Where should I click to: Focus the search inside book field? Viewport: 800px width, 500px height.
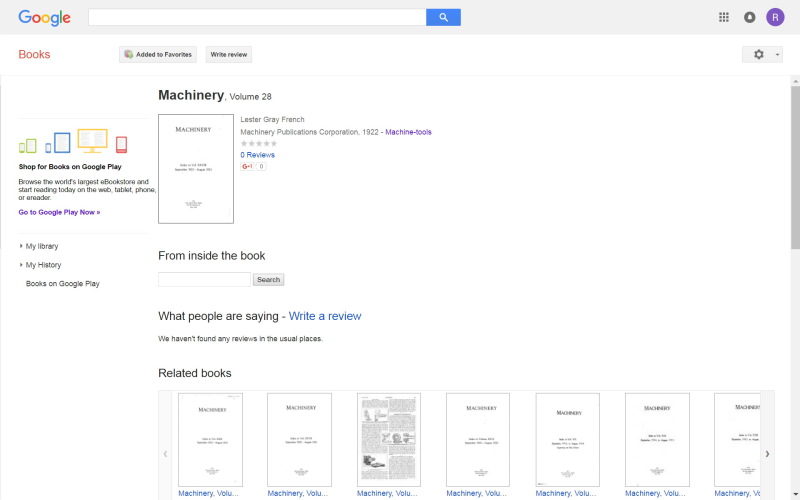pyautogui.click(x=204, y=280)
